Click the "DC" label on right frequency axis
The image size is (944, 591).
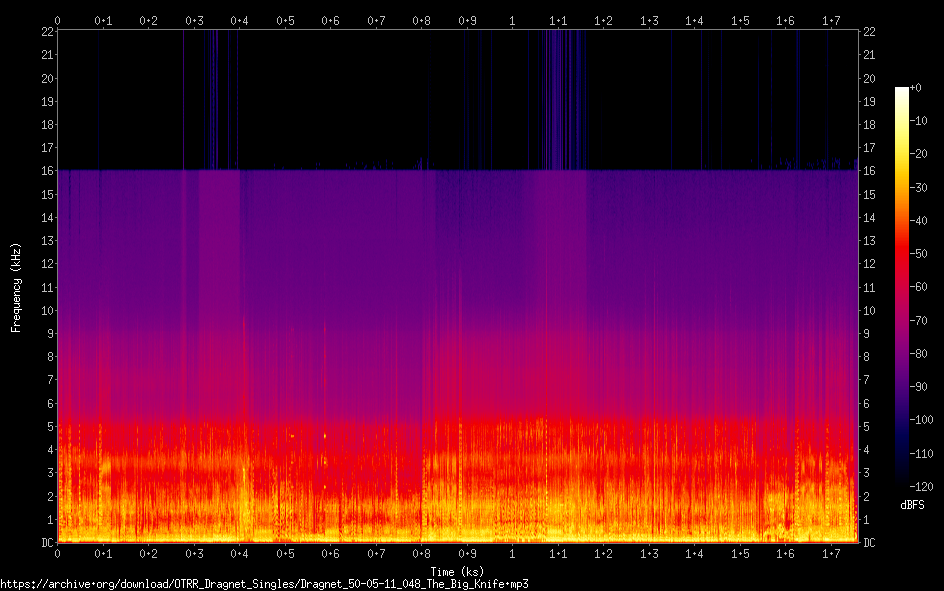pos(870,543)
